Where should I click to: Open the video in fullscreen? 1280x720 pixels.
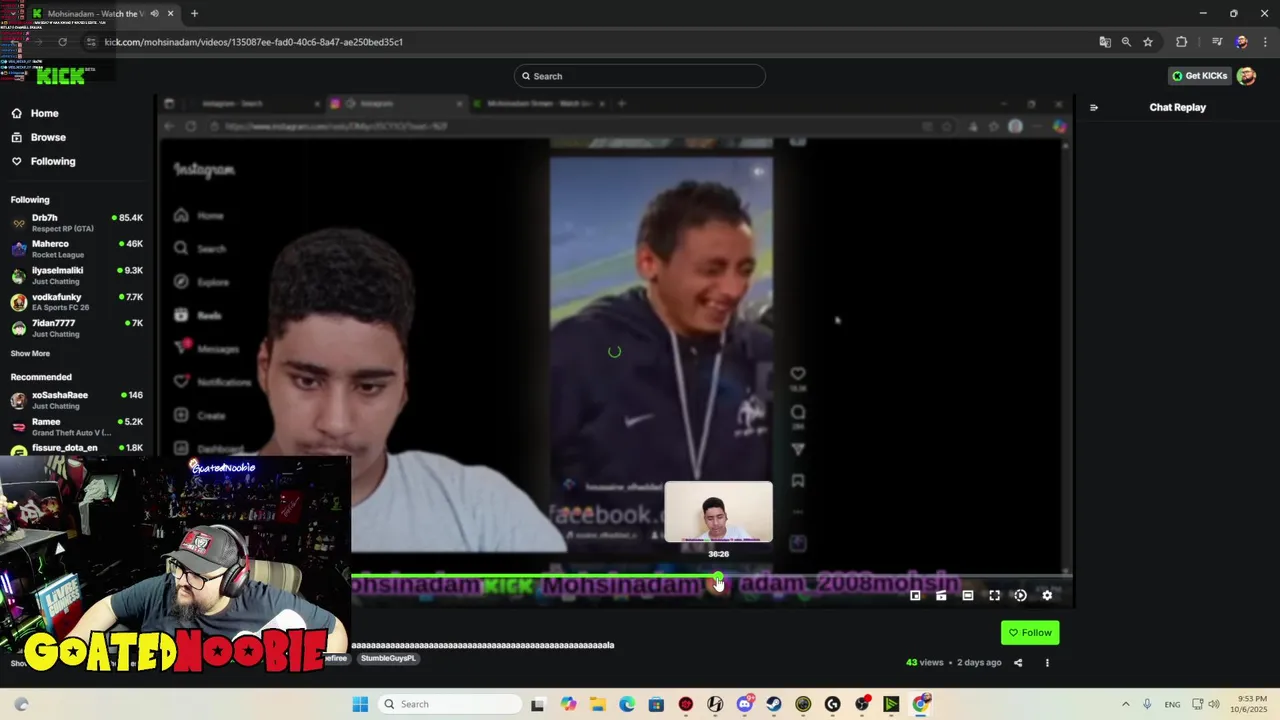coord(994,595)
